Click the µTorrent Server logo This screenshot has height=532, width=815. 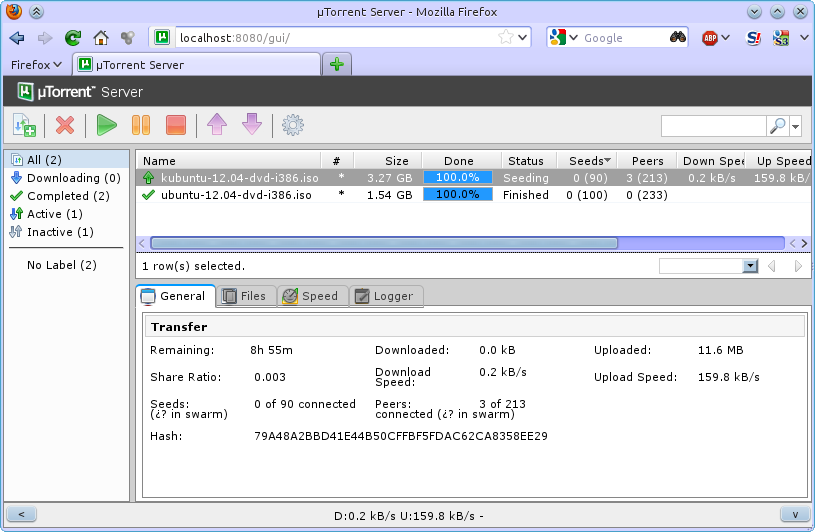[x=80, y=92]
